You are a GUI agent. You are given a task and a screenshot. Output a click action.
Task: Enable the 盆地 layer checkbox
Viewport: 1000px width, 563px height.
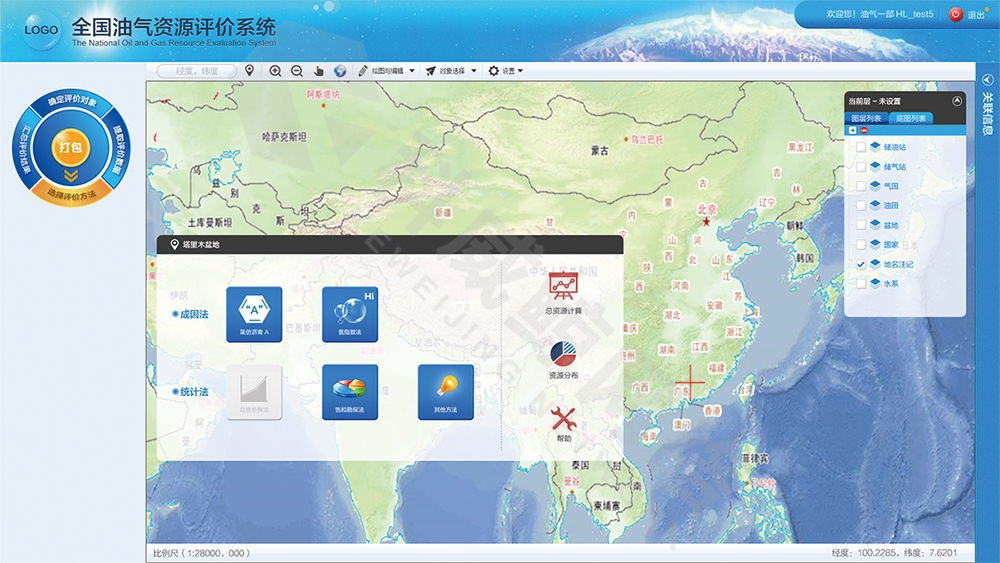(x=860, y=225)
